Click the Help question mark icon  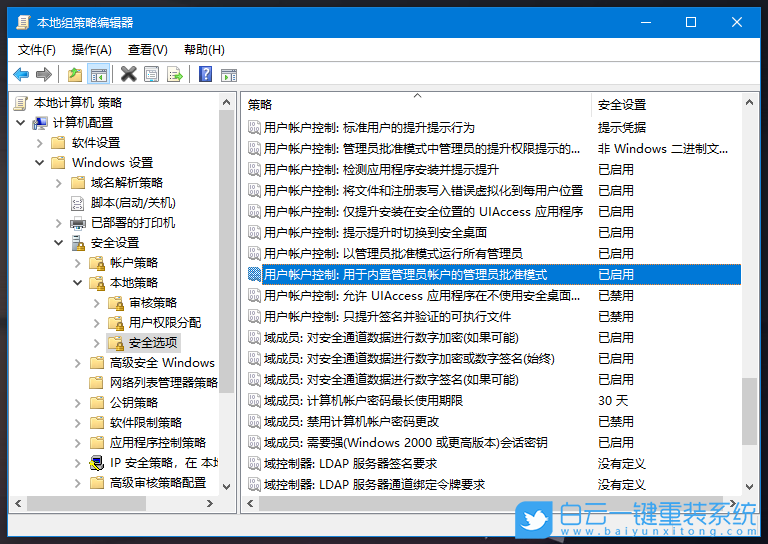click(x=206, y=74)
